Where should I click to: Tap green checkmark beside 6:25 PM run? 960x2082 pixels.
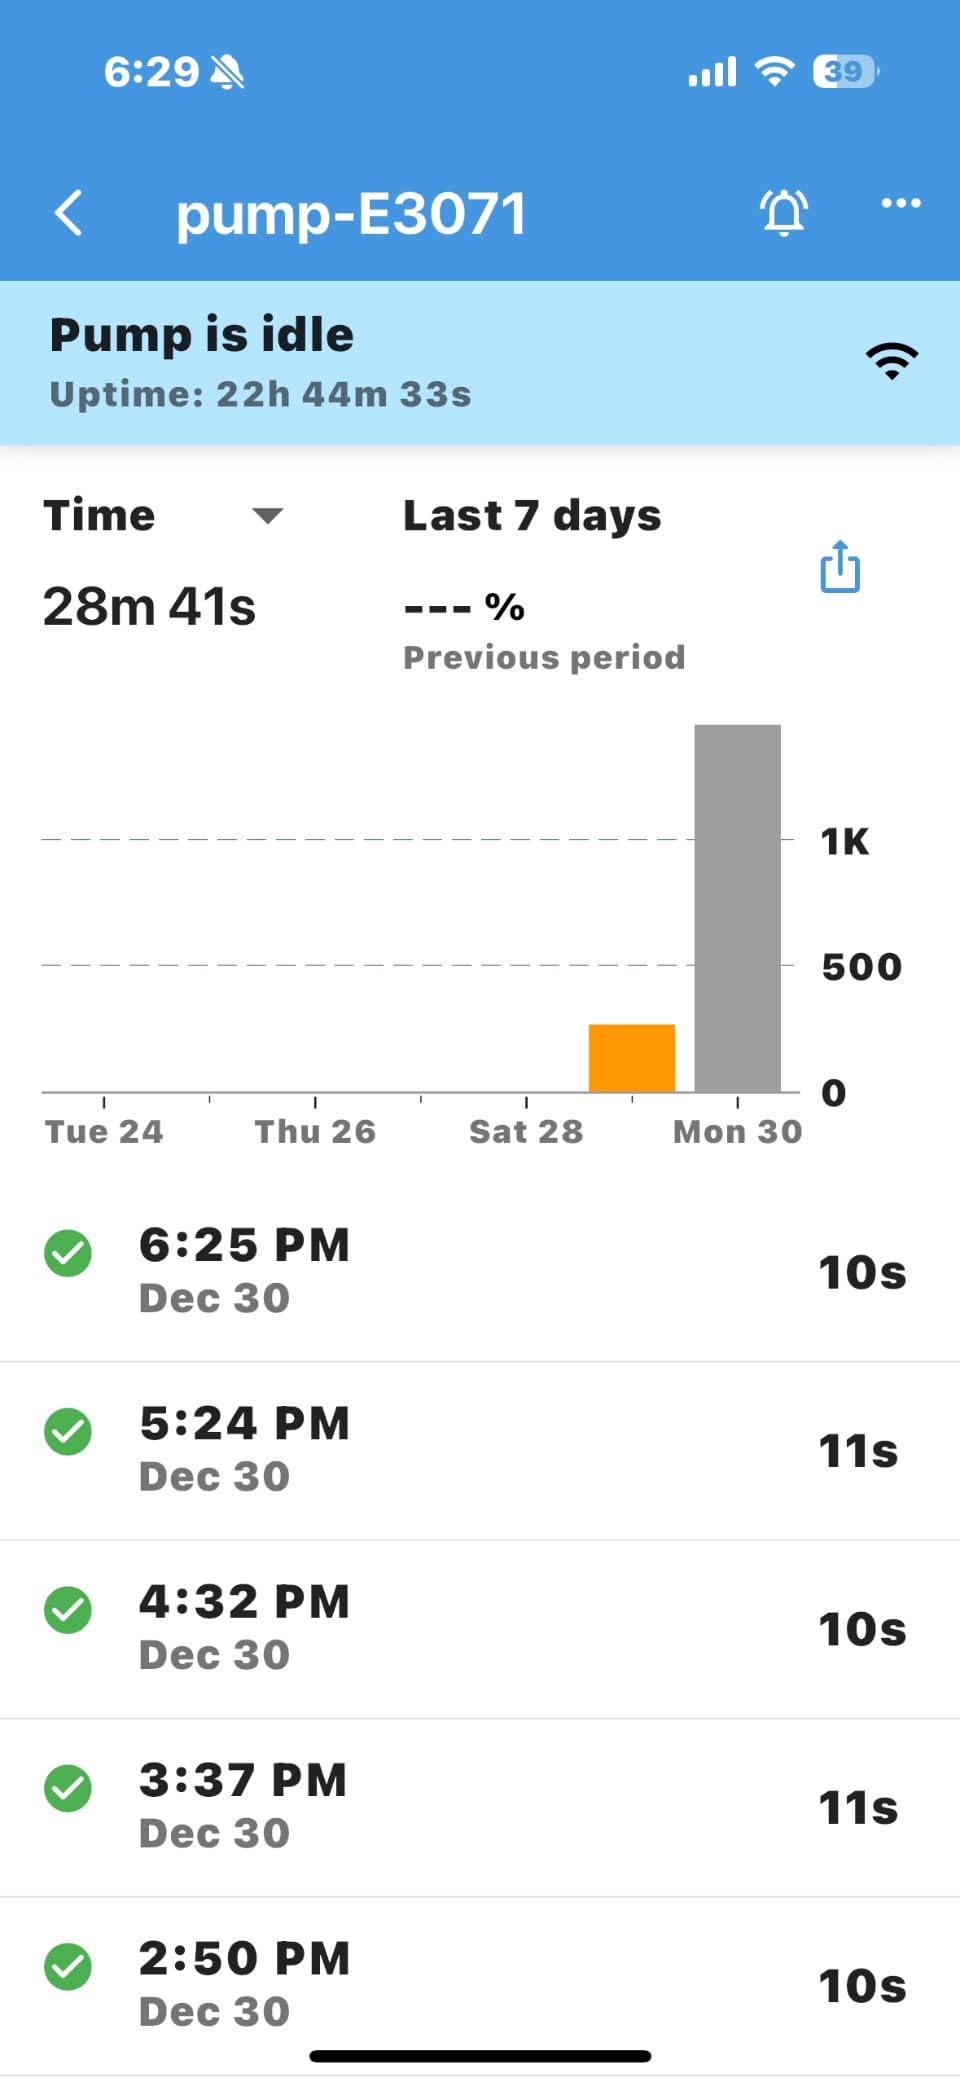click(x=68, y=1253)
